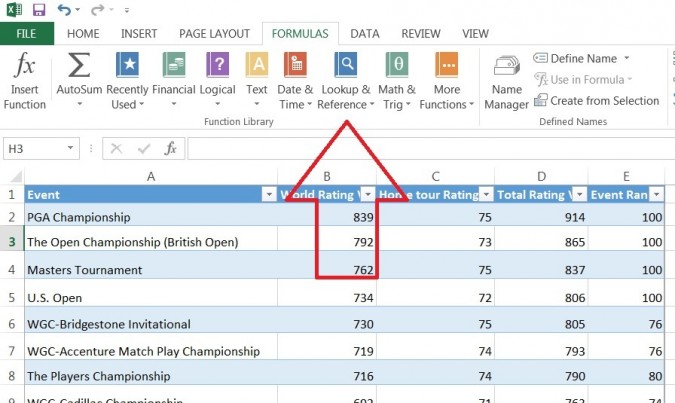This screenshot has width=675, height=403.
Task: Expand the Name Box dropdown arrow
Action: point(70,149)
